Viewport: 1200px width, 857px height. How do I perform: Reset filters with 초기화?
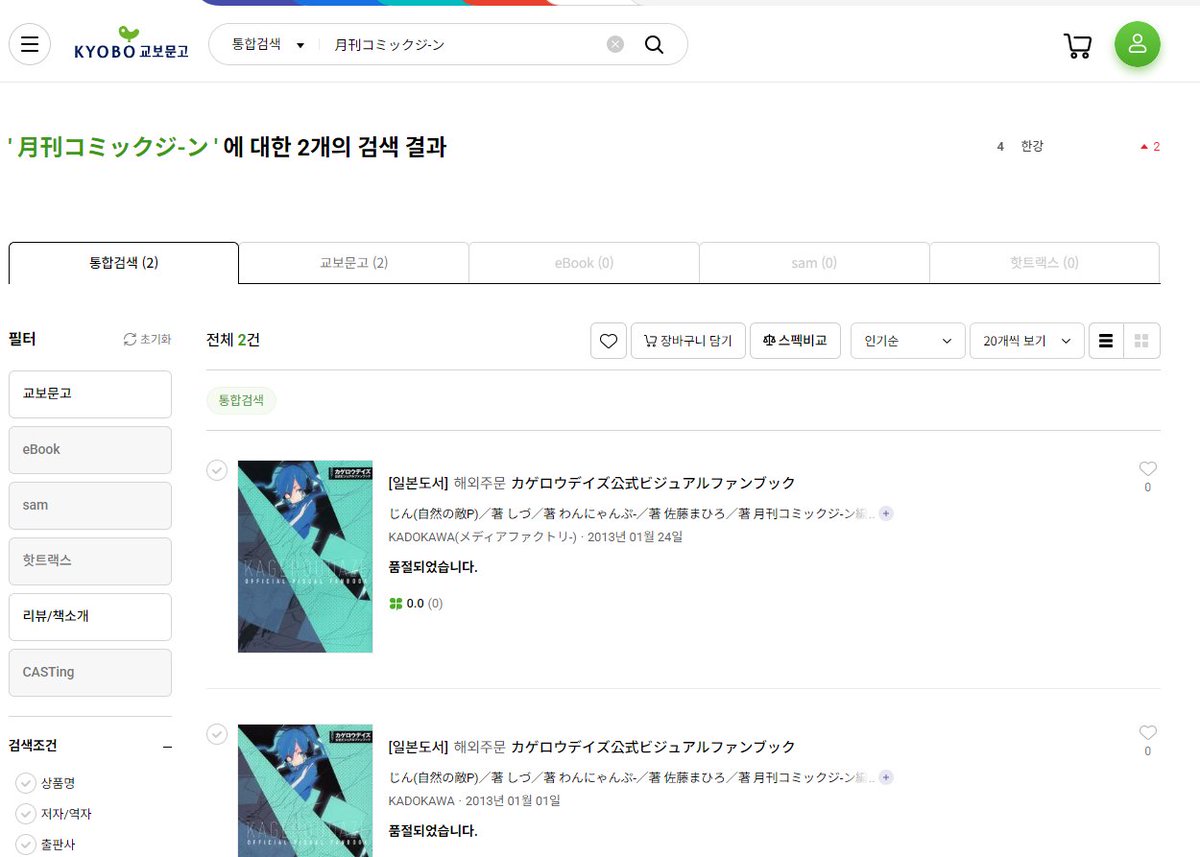click(147, 339)
